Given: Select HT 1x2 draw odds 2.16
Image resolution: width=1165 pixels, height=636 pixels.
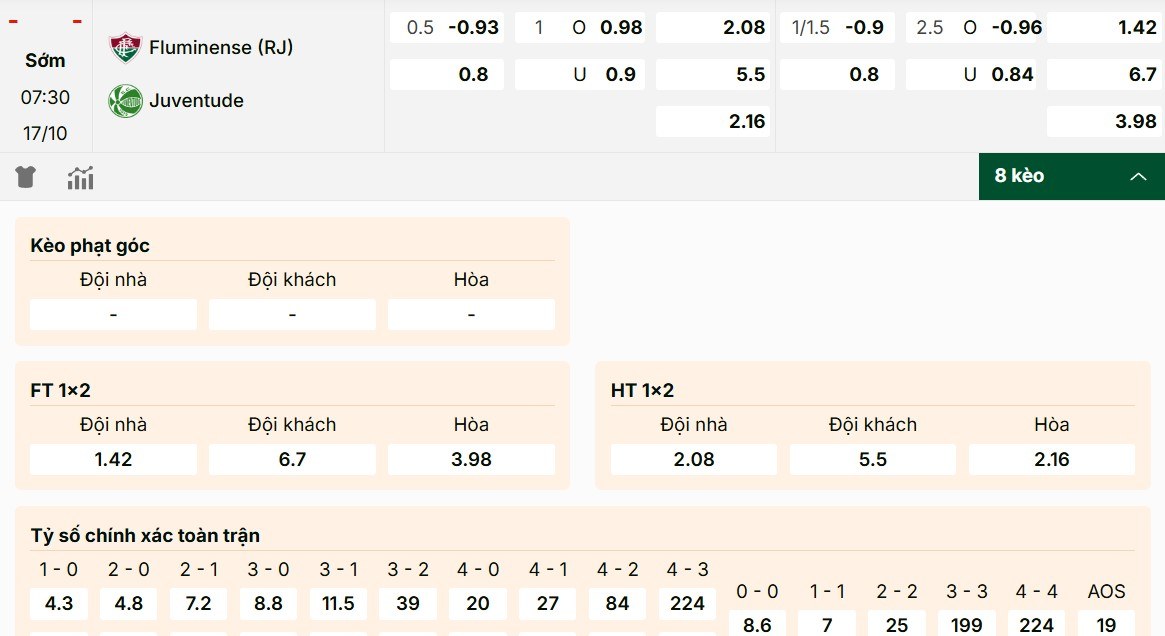Looking at the screenshot, I should (x=1051, y=459).
